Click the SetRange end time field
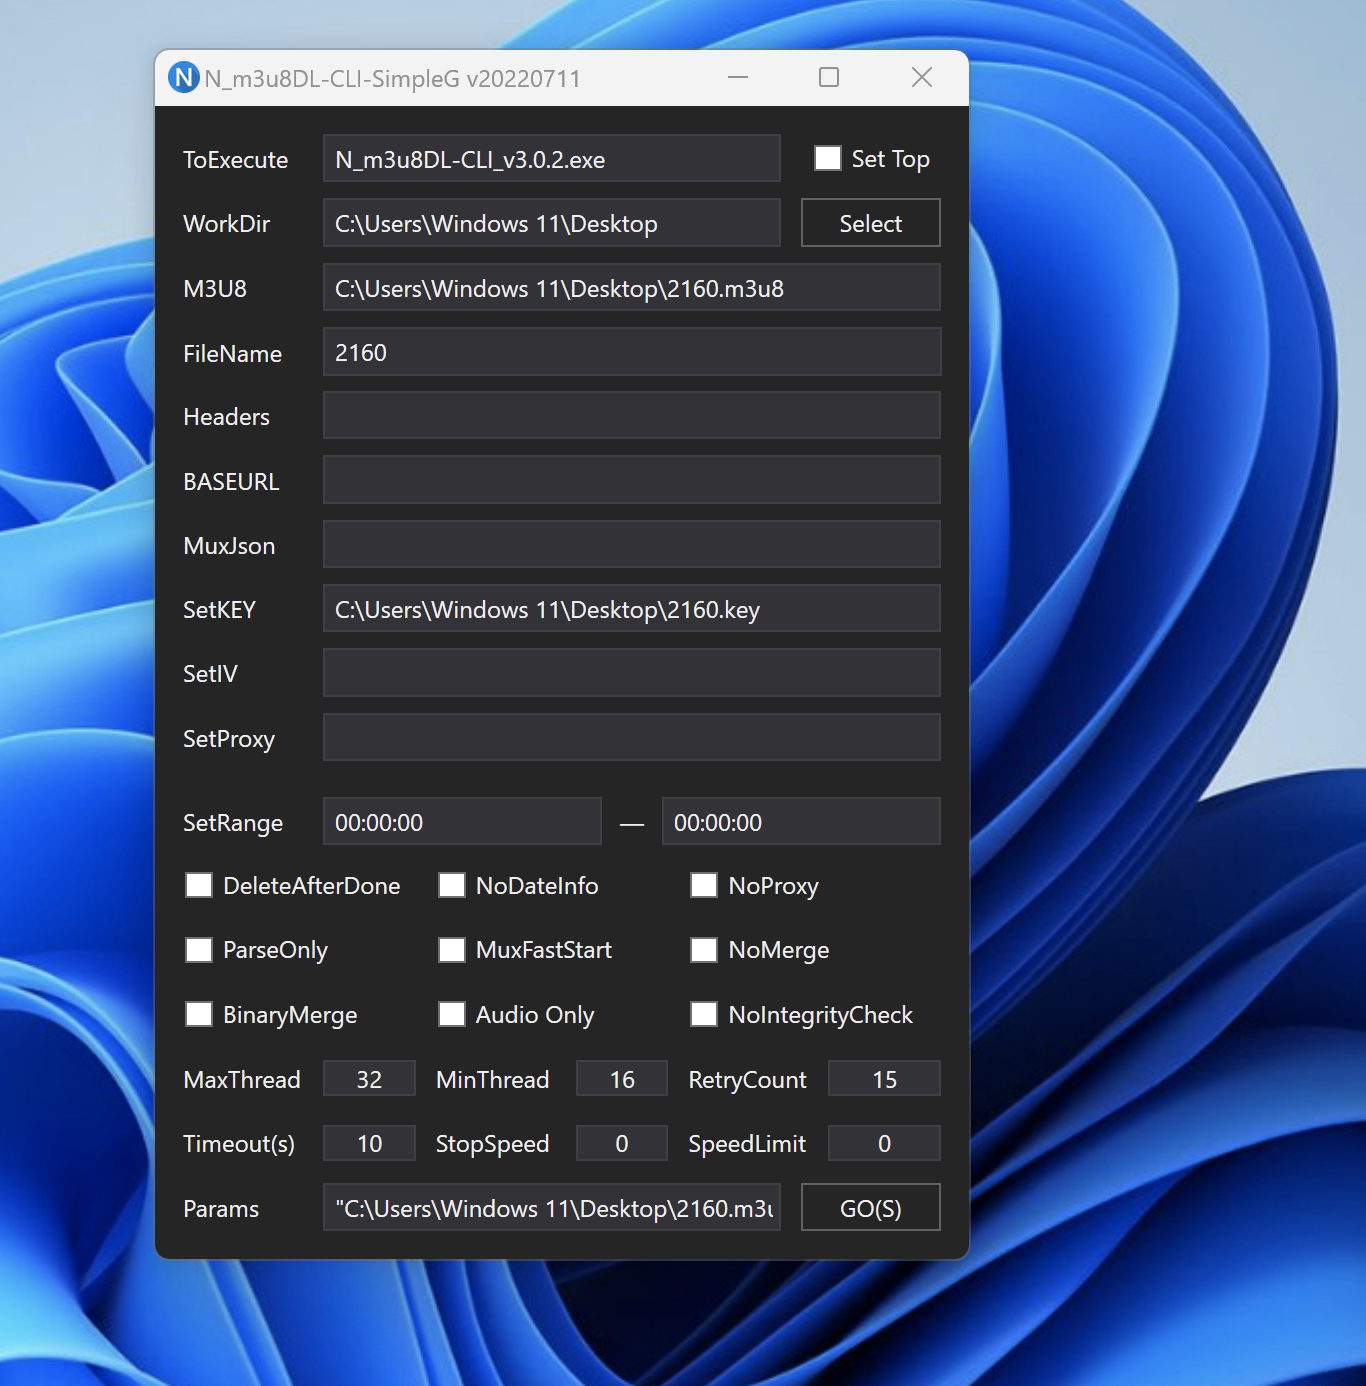The width and height of the screenshot is (1366, 1386). (x=801, y=821)
